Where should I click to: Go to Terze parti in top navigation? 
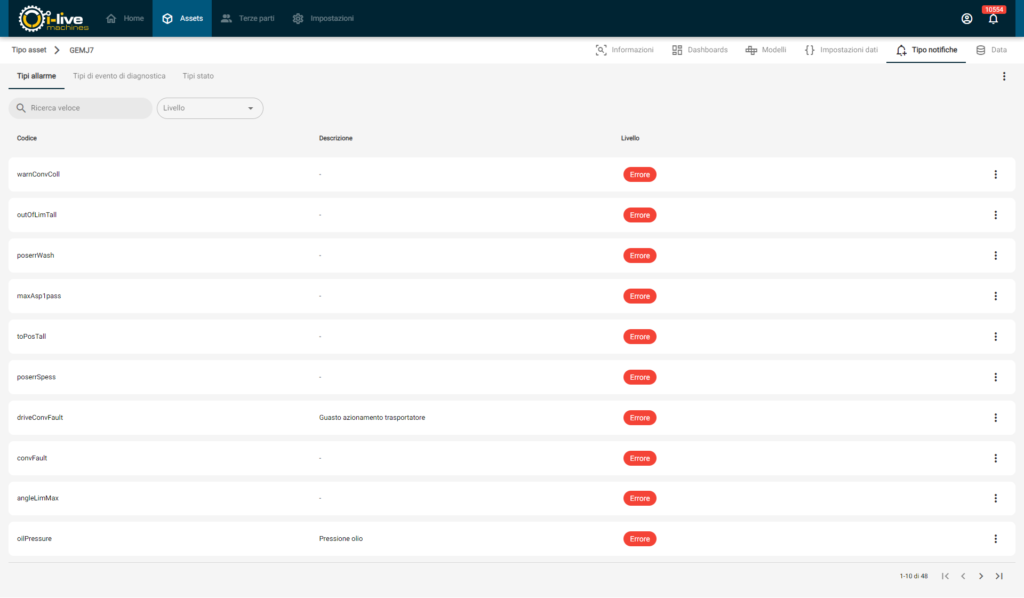tap(247, 18)
